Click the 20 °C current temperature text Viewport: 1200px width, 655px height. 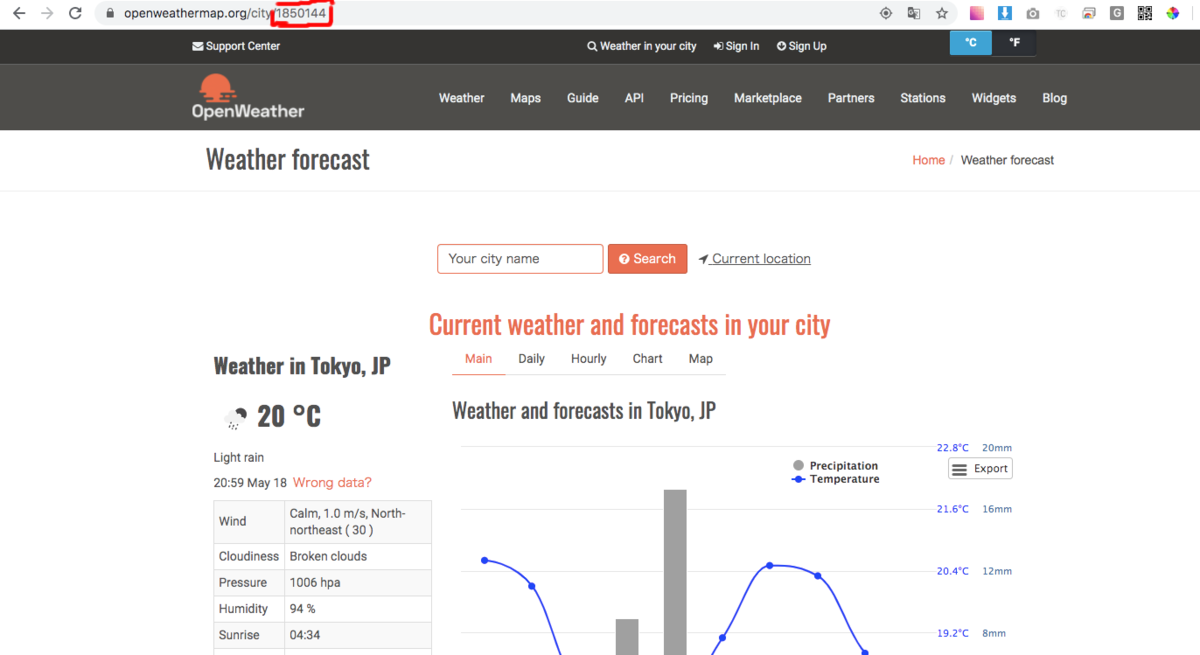click(x=289, y=416)
